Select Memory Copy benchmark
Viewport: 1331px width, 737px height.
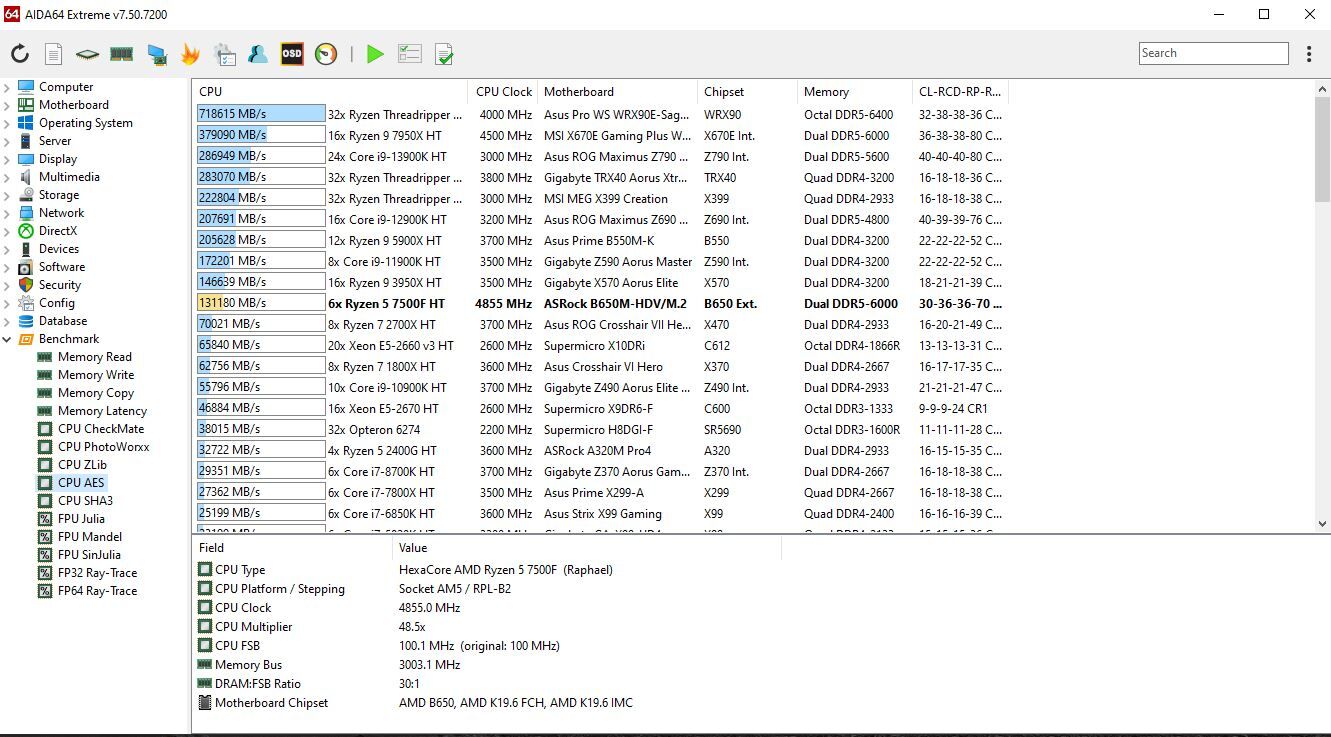point(96,393)
